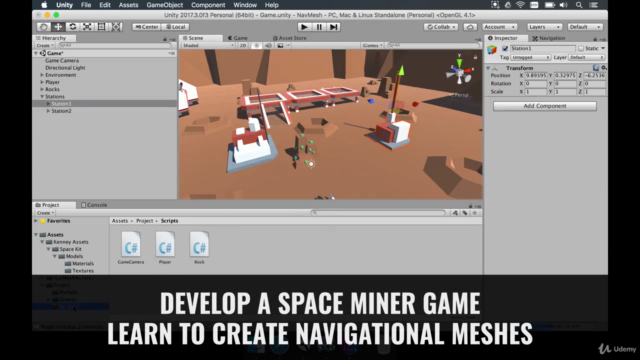Click the Add Component button
The height and width of the screenshot is (360, 640).
[544, 106]
